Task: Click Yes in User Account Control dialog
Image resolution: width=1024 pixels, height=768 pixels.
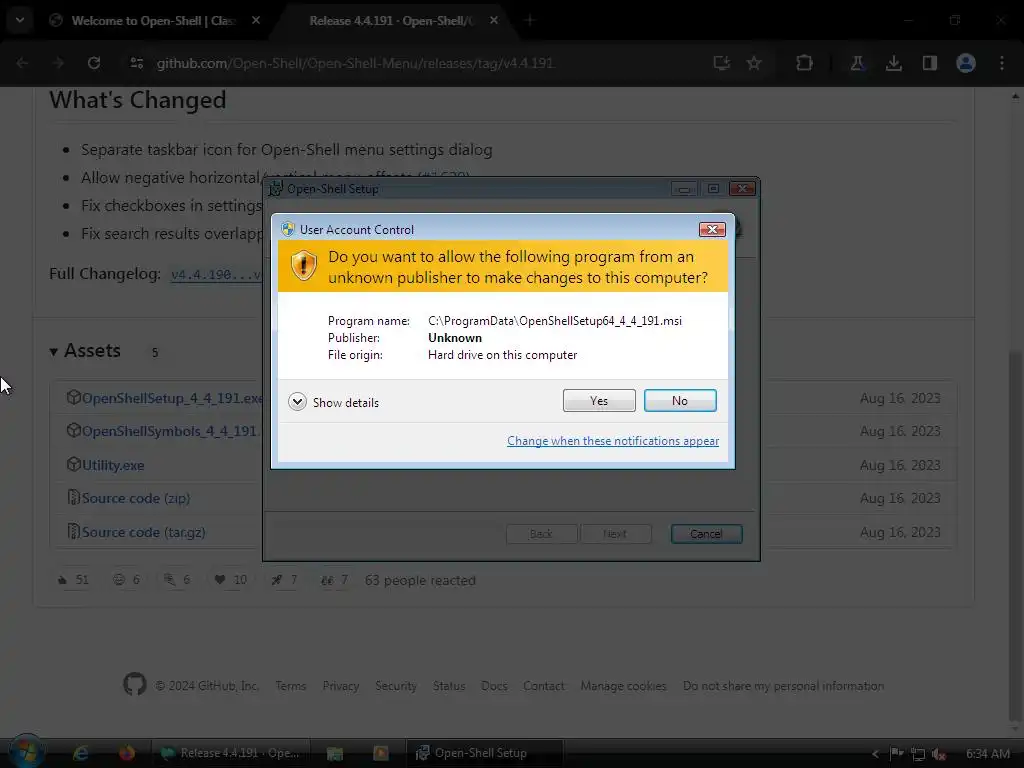Action: (599, 400)
